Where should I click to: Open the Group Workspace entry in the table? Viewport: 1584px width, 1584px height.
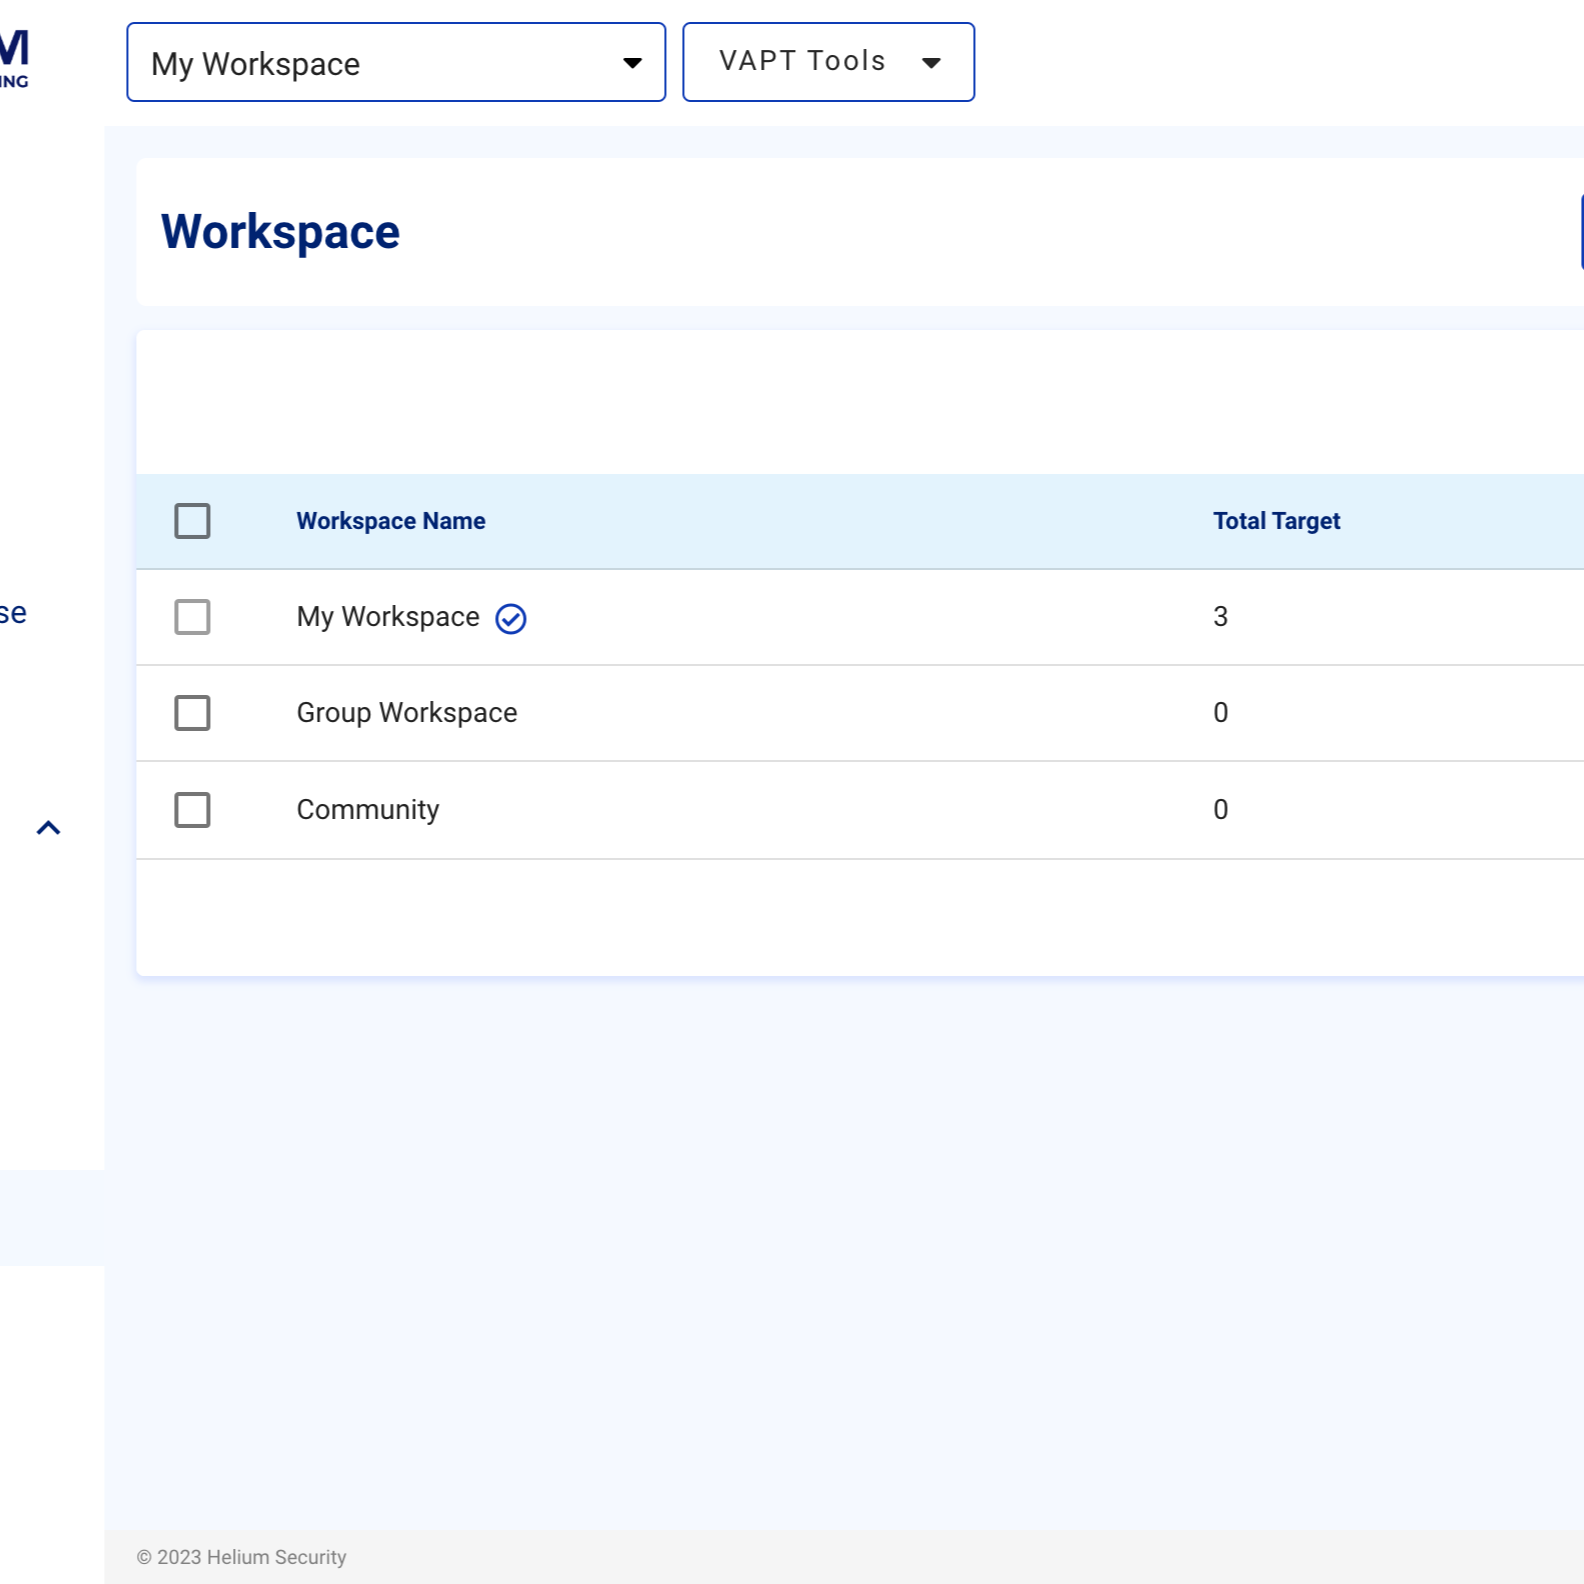point(407,713)
